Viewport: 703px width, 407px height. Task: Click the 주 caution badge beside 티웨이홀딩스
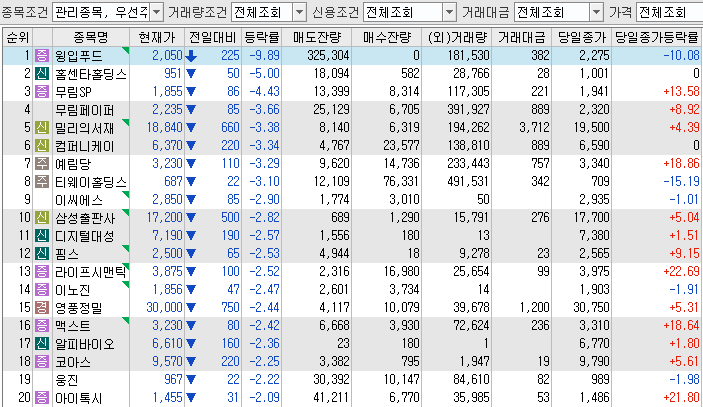tap(42, 182)
